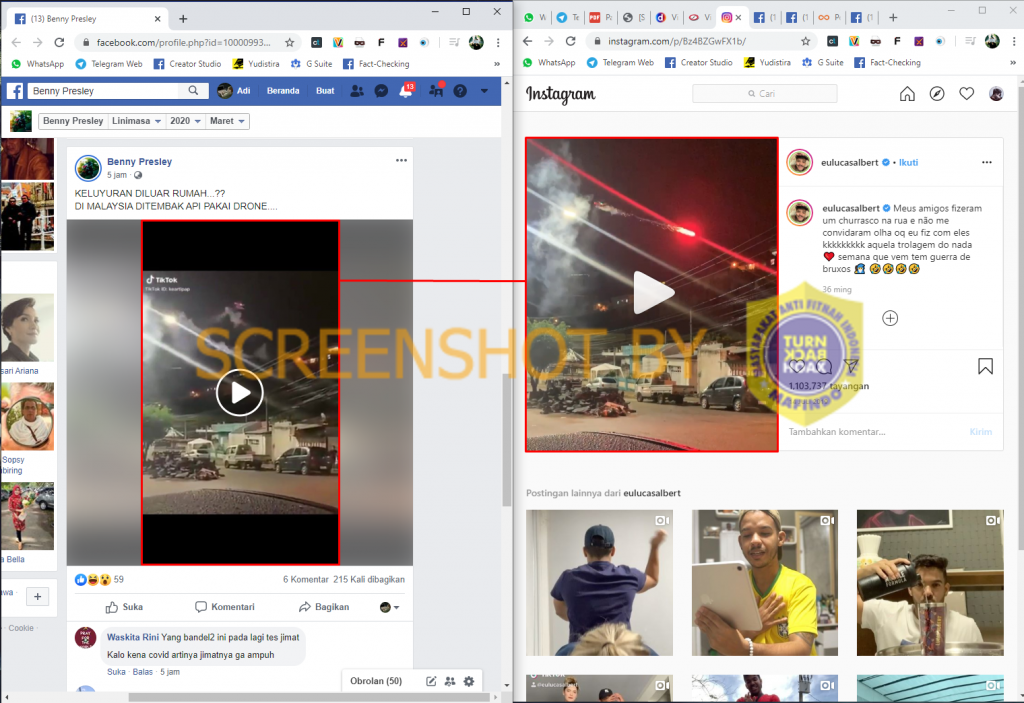Bookmark the Facebook page with the star icon

point(290,43)
